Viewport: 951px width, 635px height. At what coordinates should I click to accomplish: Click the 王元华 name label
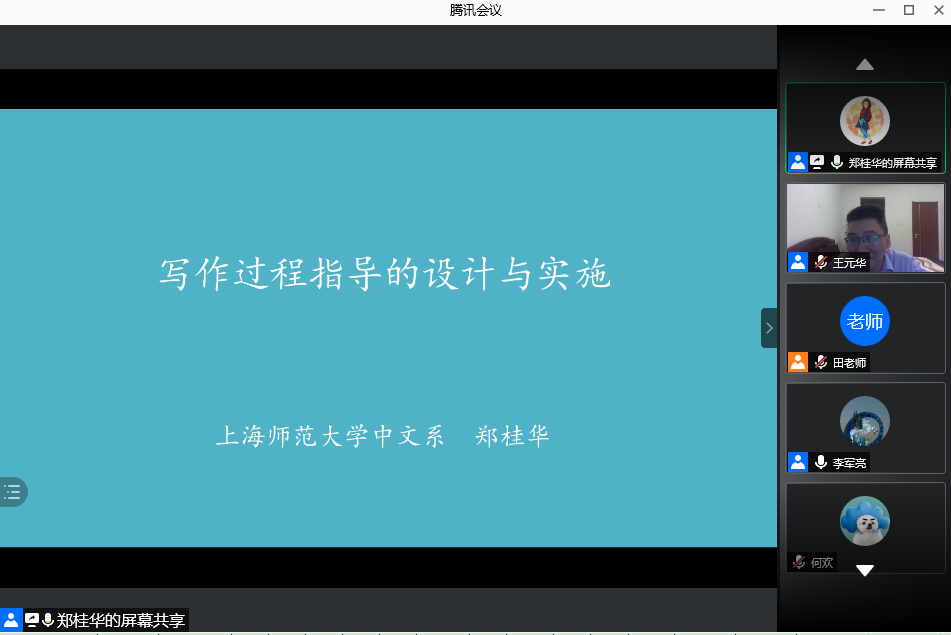(x=850, y=262)
